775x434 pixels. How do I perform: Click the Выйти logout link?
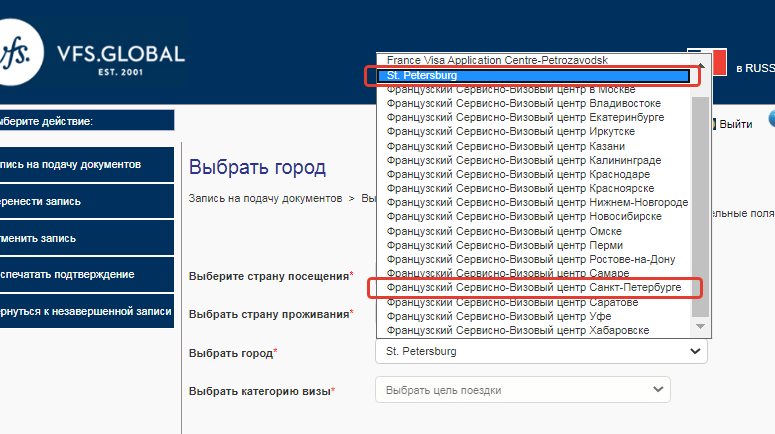coord(735,125)
